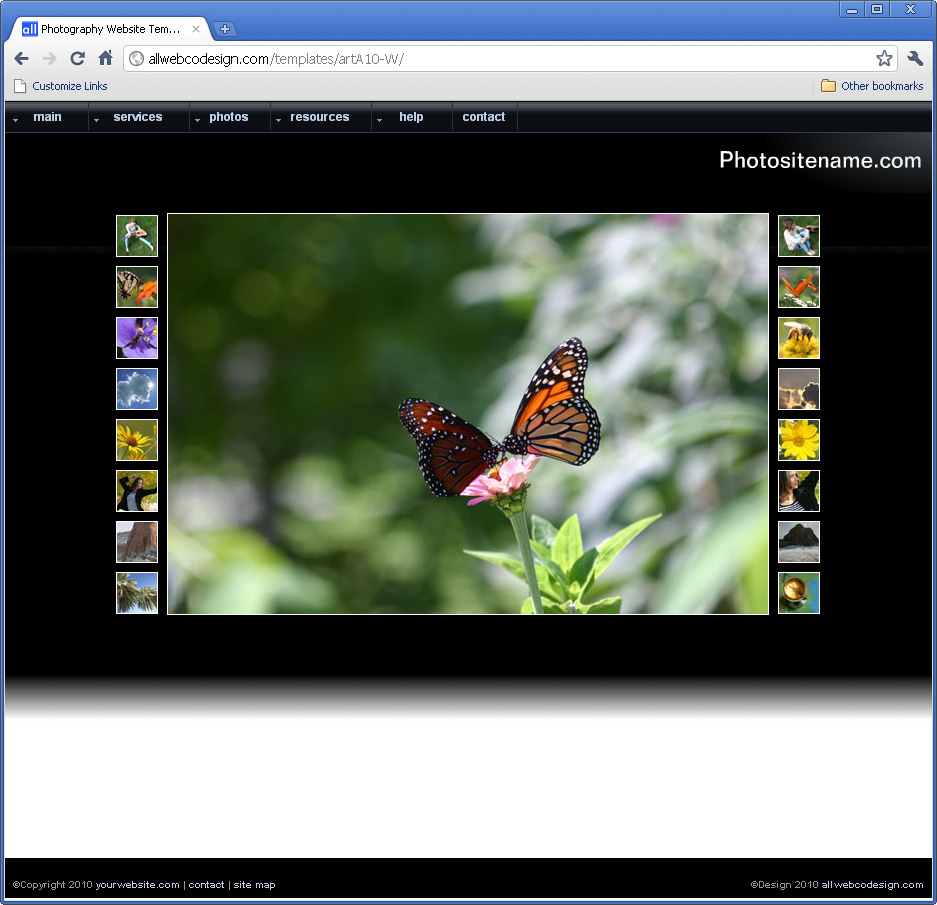
Task: Close the Photography Website Template tab
Action: point(196,29)
